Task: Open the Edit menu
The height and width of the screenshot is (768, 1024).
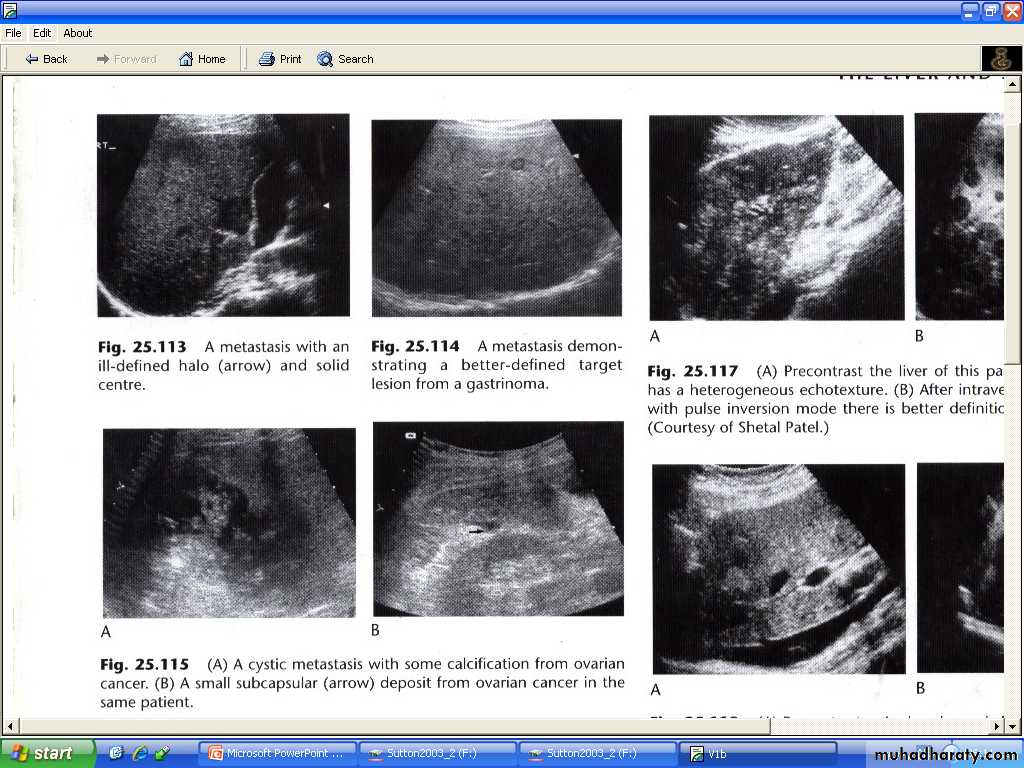Action: pyautogui.click(x=42, y=33)
